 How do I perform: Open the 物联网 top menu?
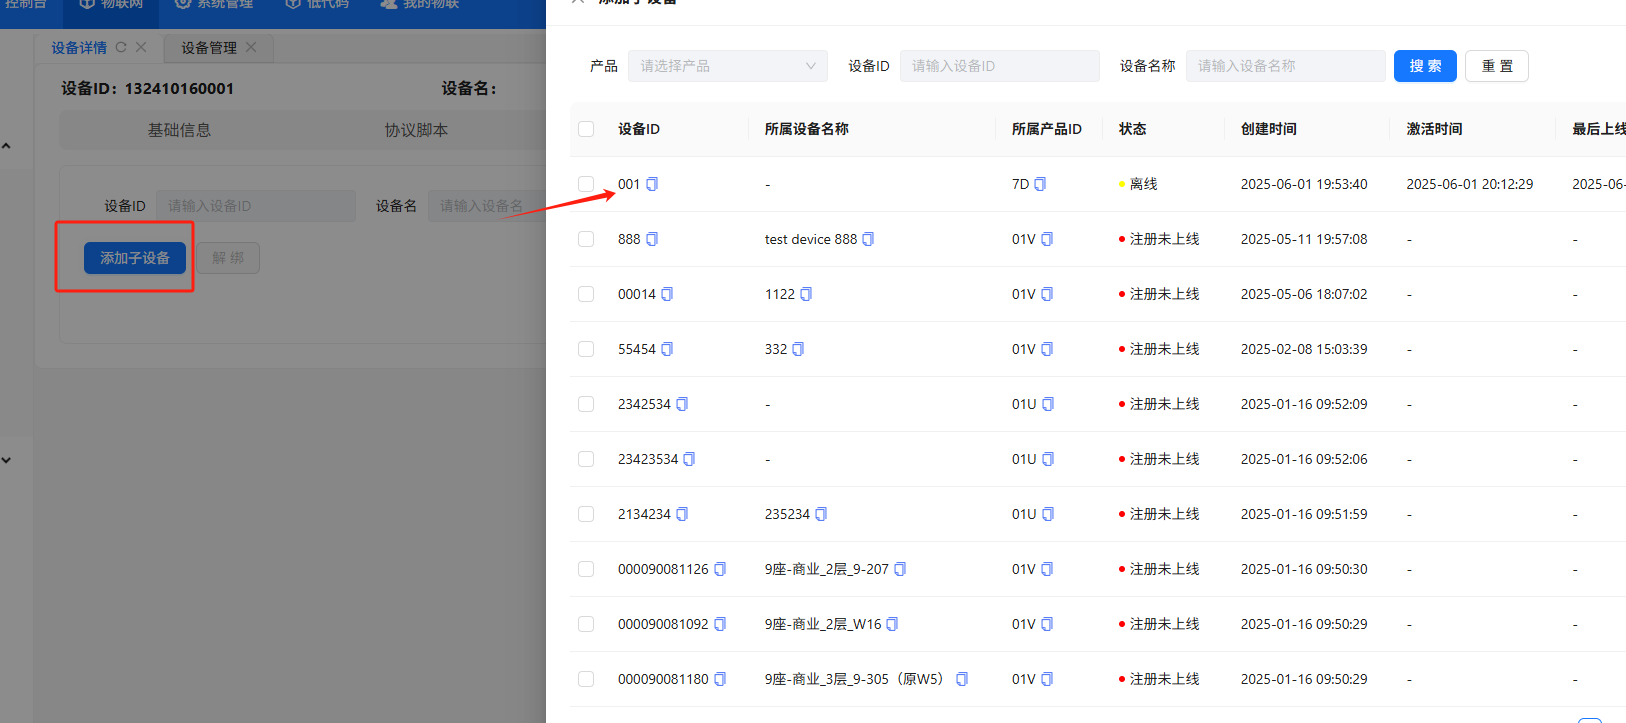point(111,5)
